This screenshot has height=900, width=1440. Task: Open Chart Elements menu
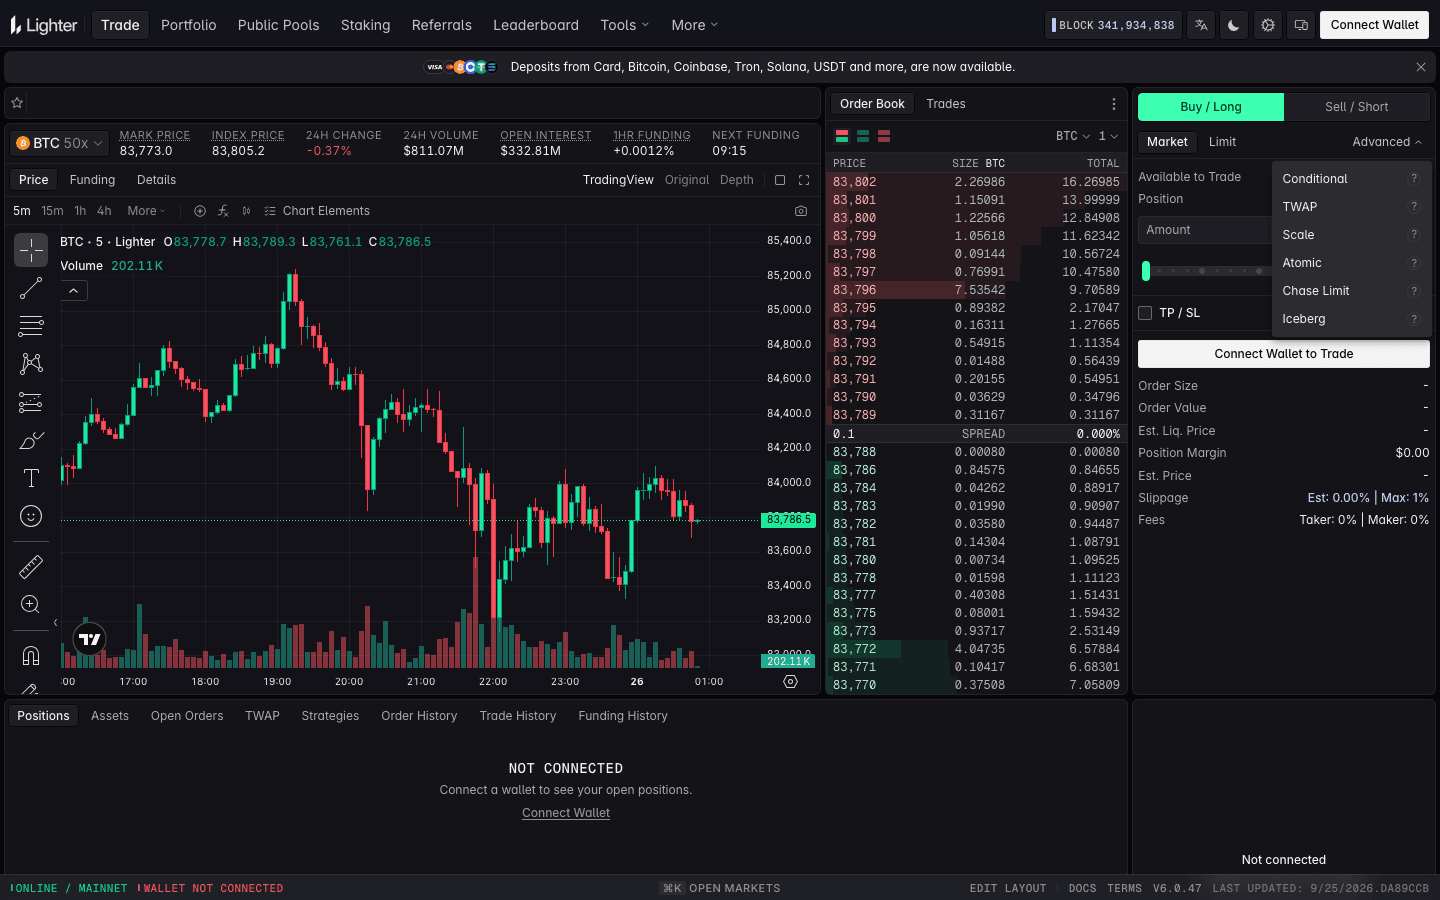pyautogui.click(x=317, y=211)
